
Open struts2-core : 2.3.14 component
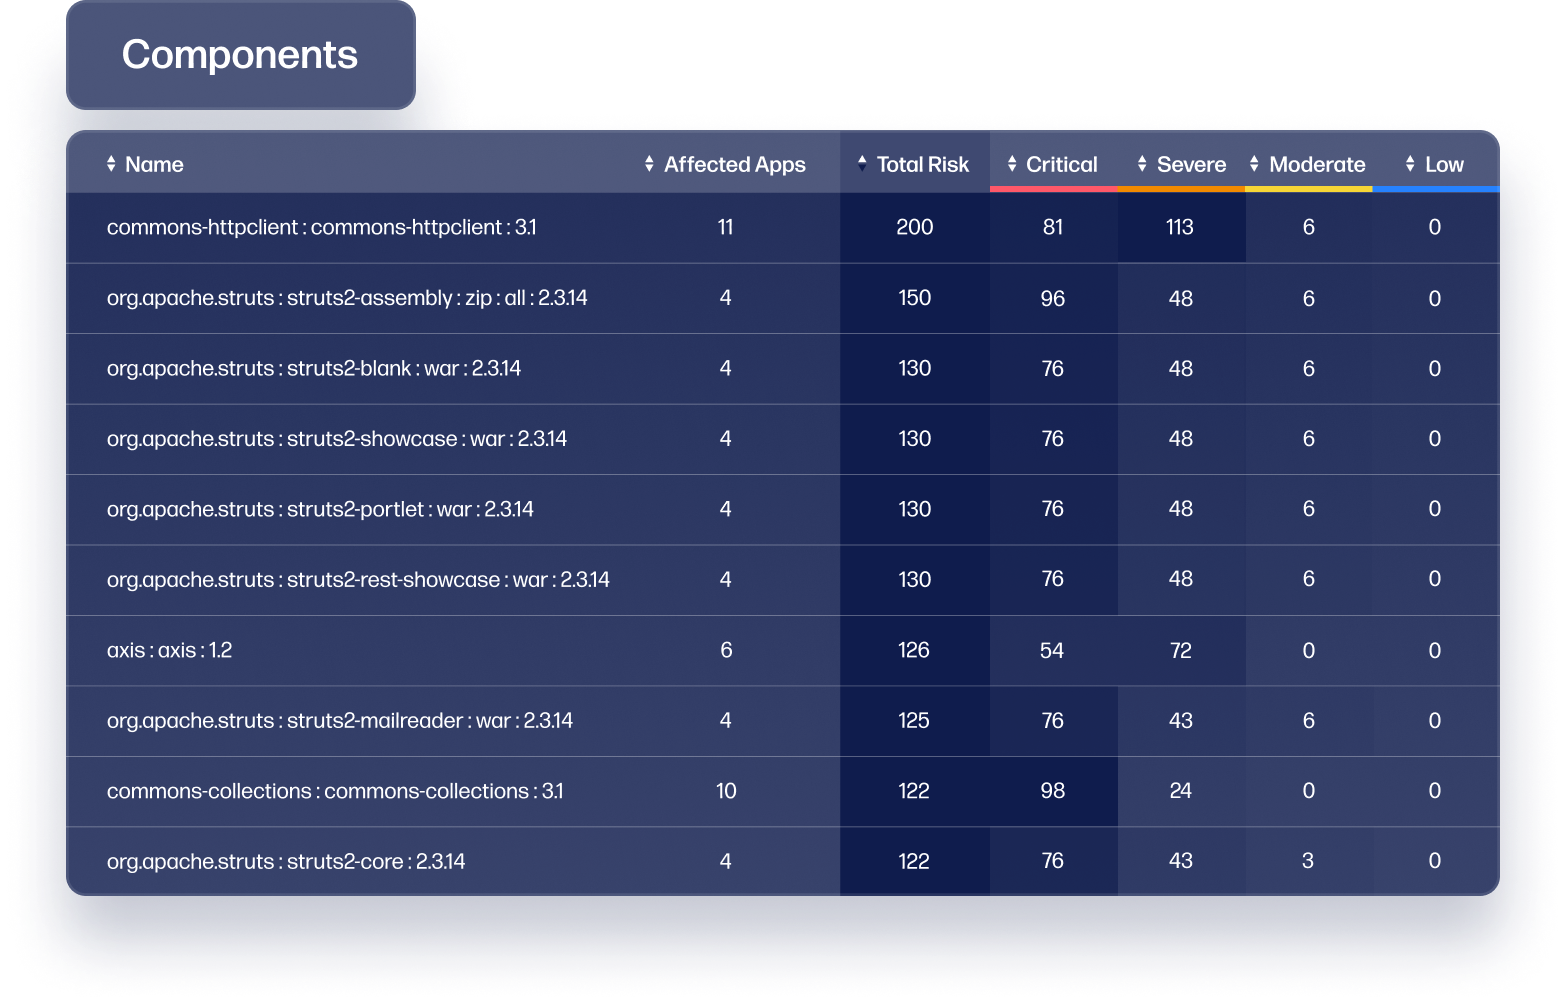[286, 862]
